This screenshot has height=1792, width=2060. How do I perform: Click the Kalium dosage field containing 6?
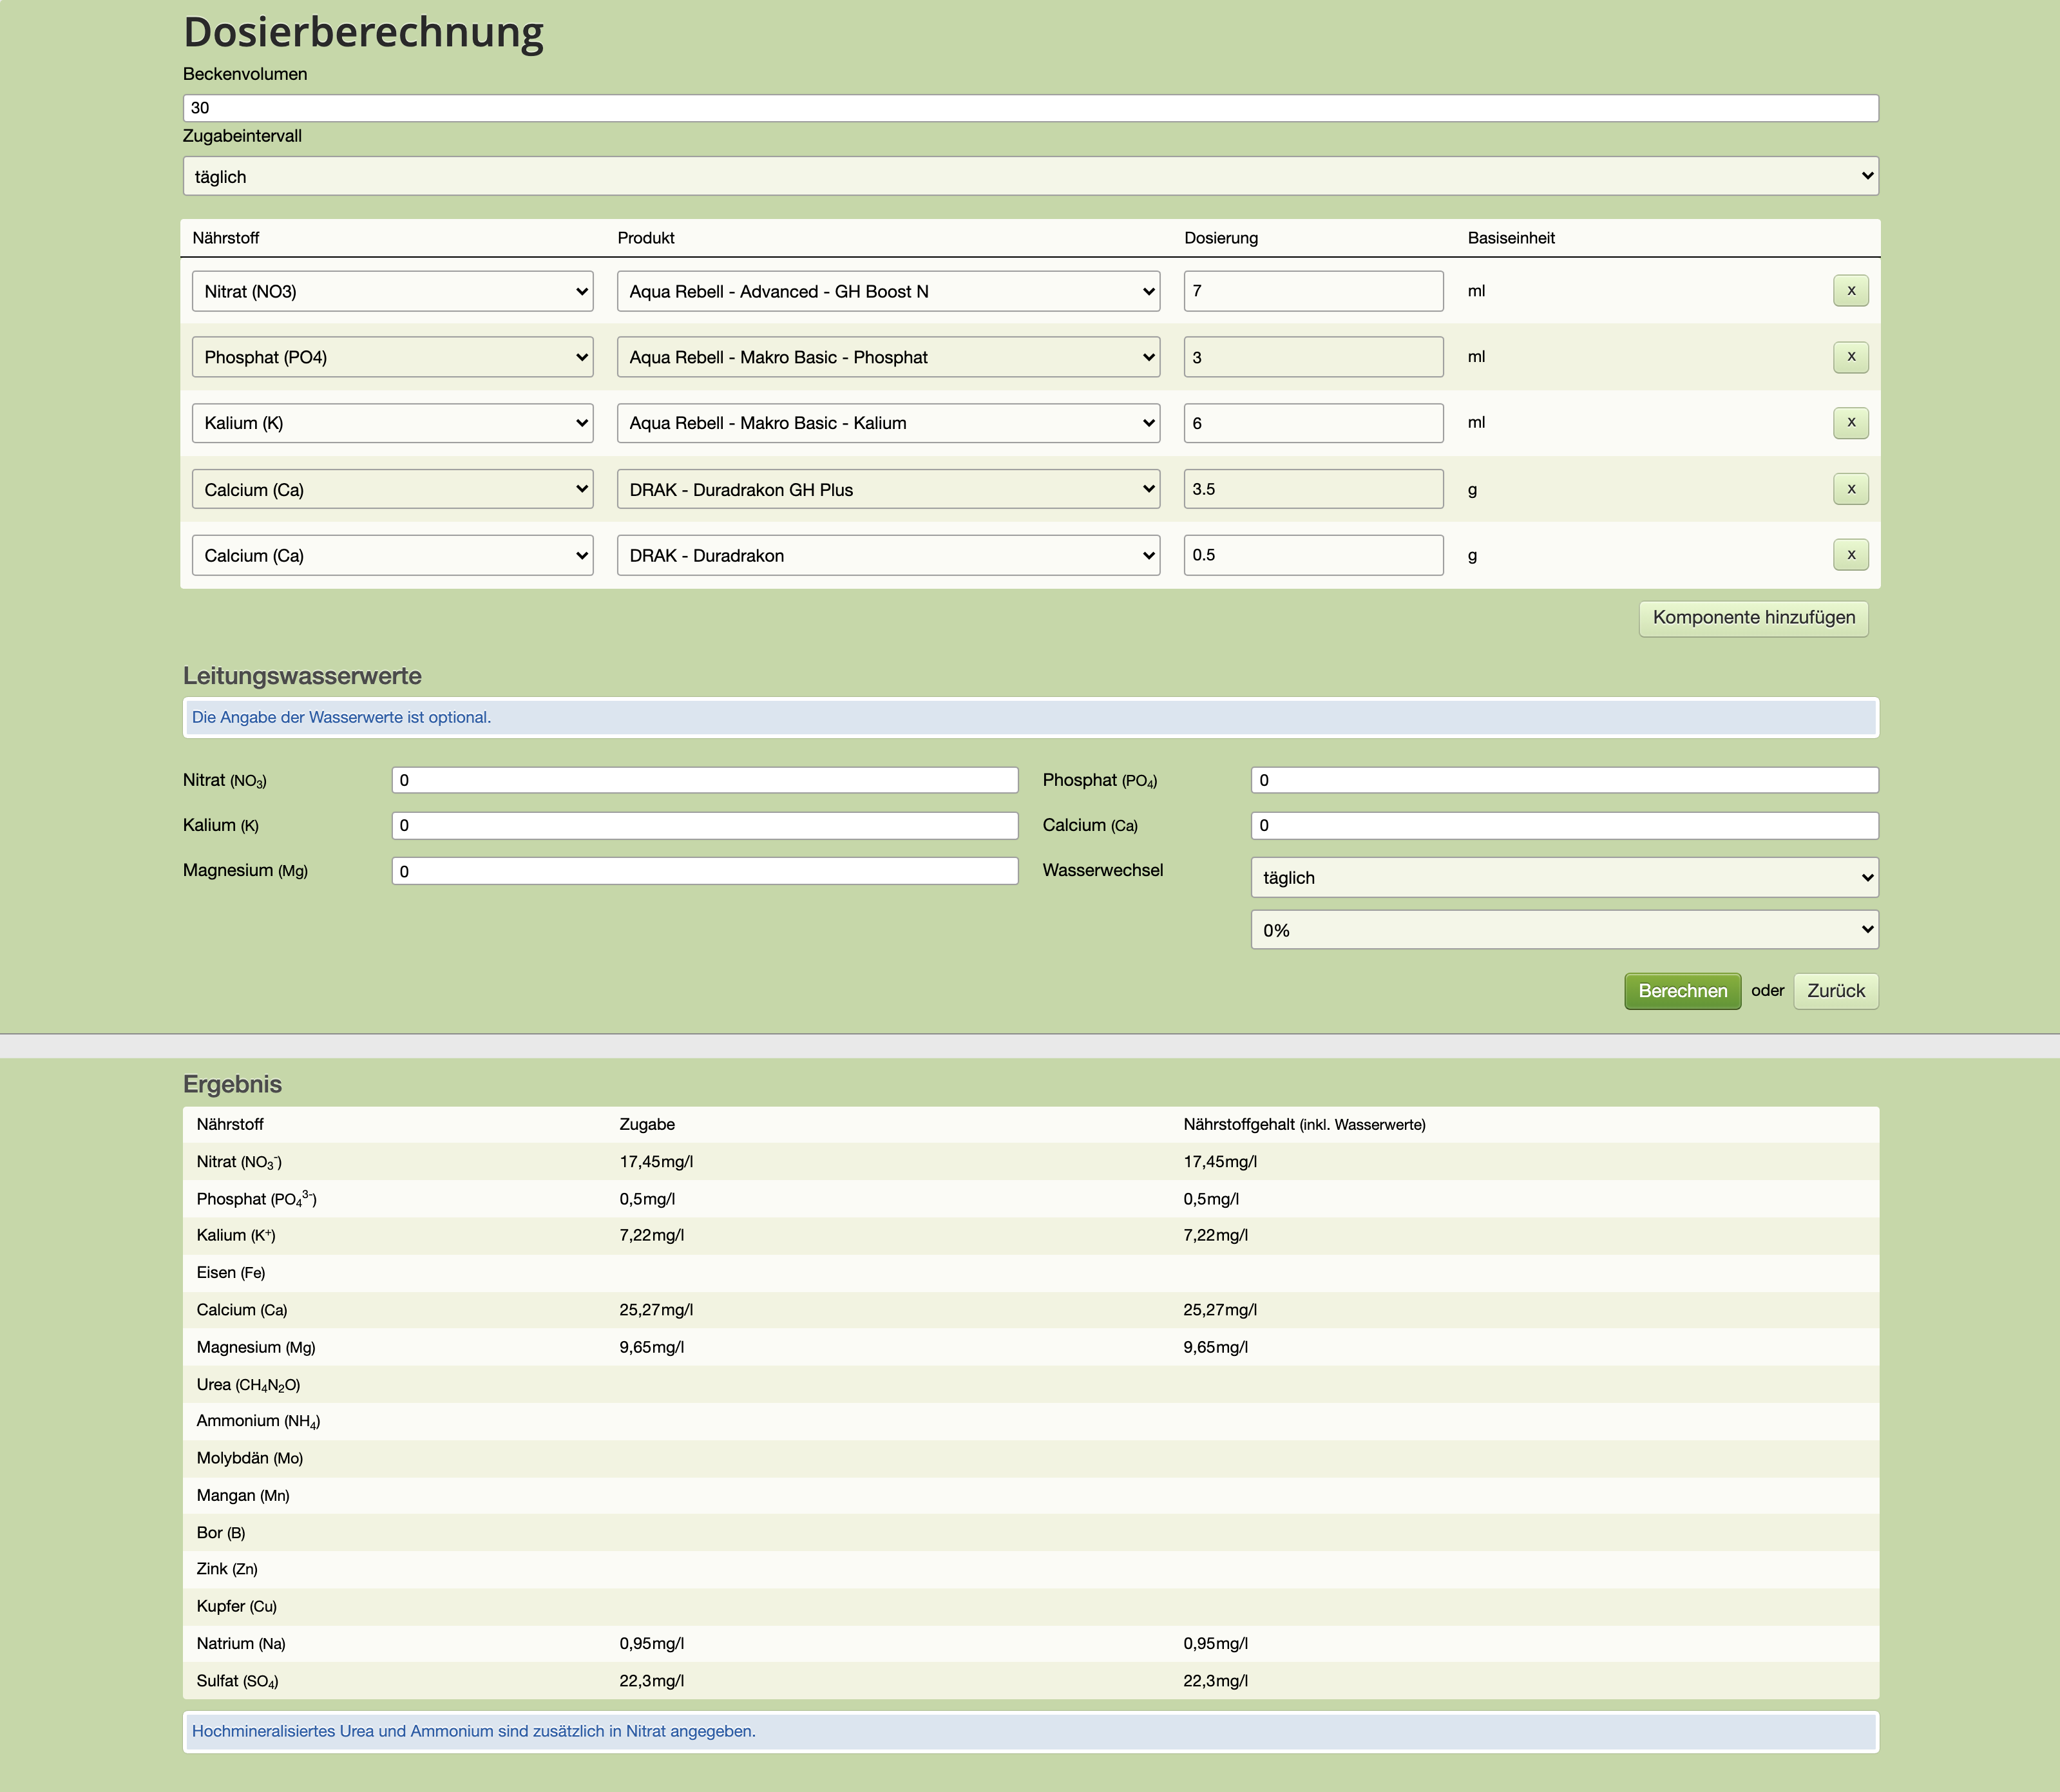[x=1313, y=423]
